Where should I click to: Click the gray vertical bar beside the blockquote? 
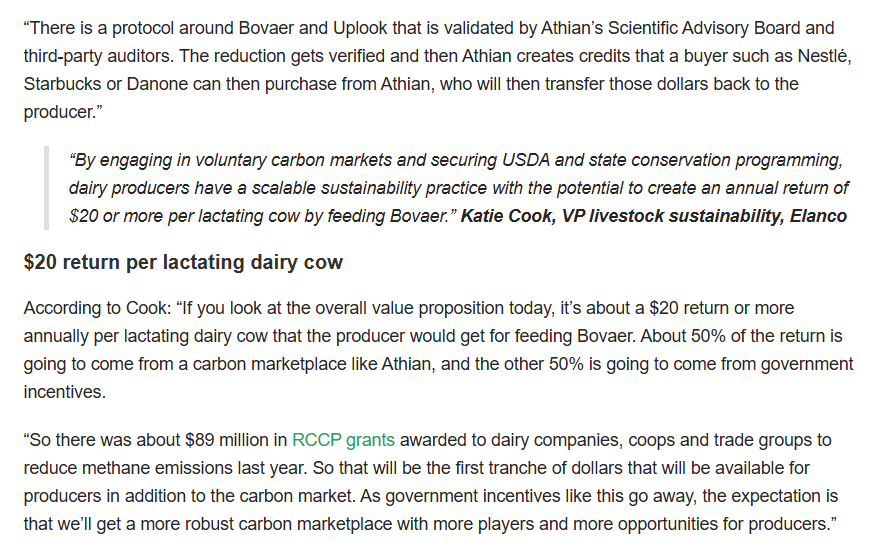point(46,187)
